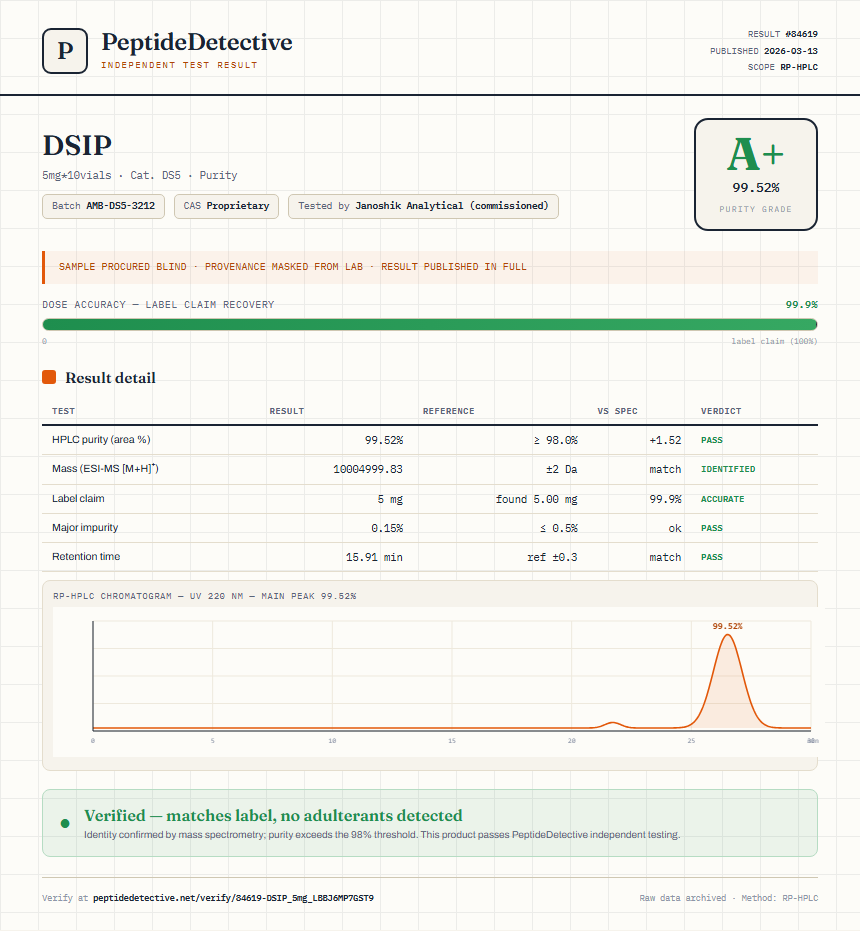Click the main peak on the chromatogram
860x931 pixels.
728,683
